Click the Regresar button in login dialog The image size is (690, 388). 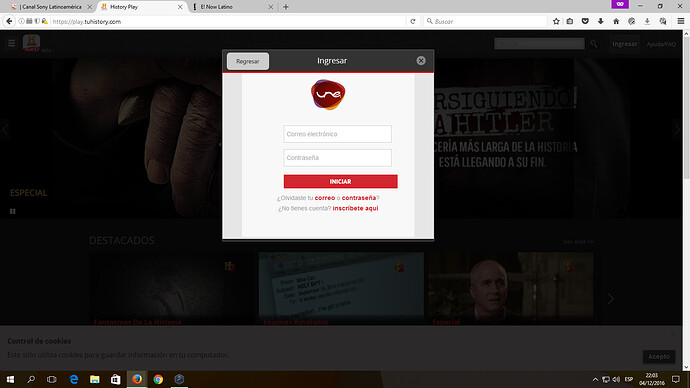click(x=248, y=61)
